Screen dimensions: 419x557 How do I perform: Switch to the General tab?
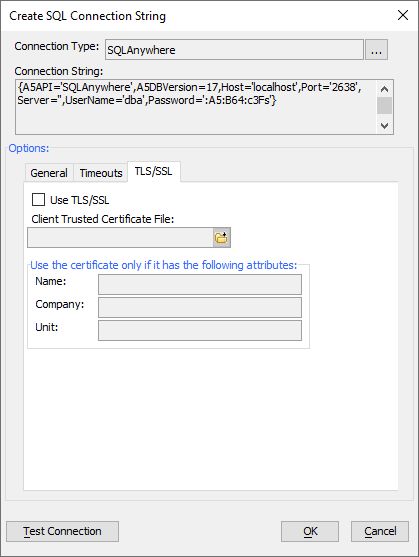pos(49,173)
